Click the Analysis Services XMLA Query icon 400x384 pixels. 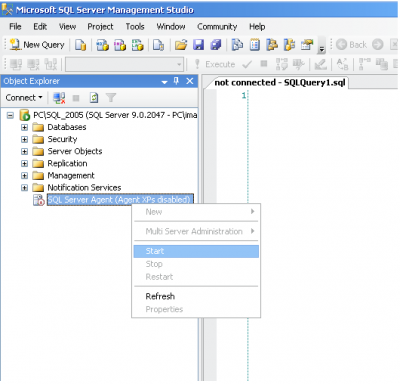coord(137,45)
